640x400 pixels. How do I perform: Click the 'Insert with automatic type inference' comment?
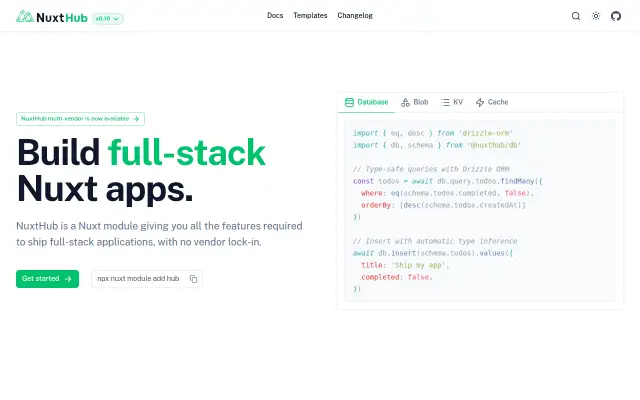[435, 241]
